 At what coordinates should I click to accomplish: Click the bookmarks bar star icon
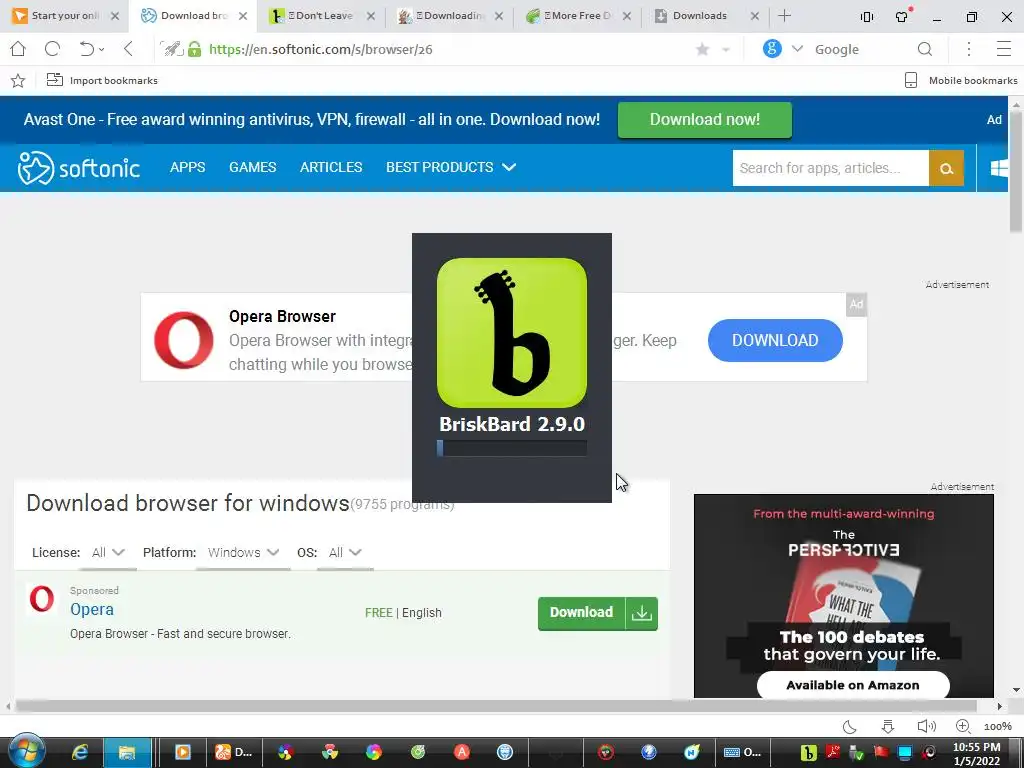tap(18, 80)
